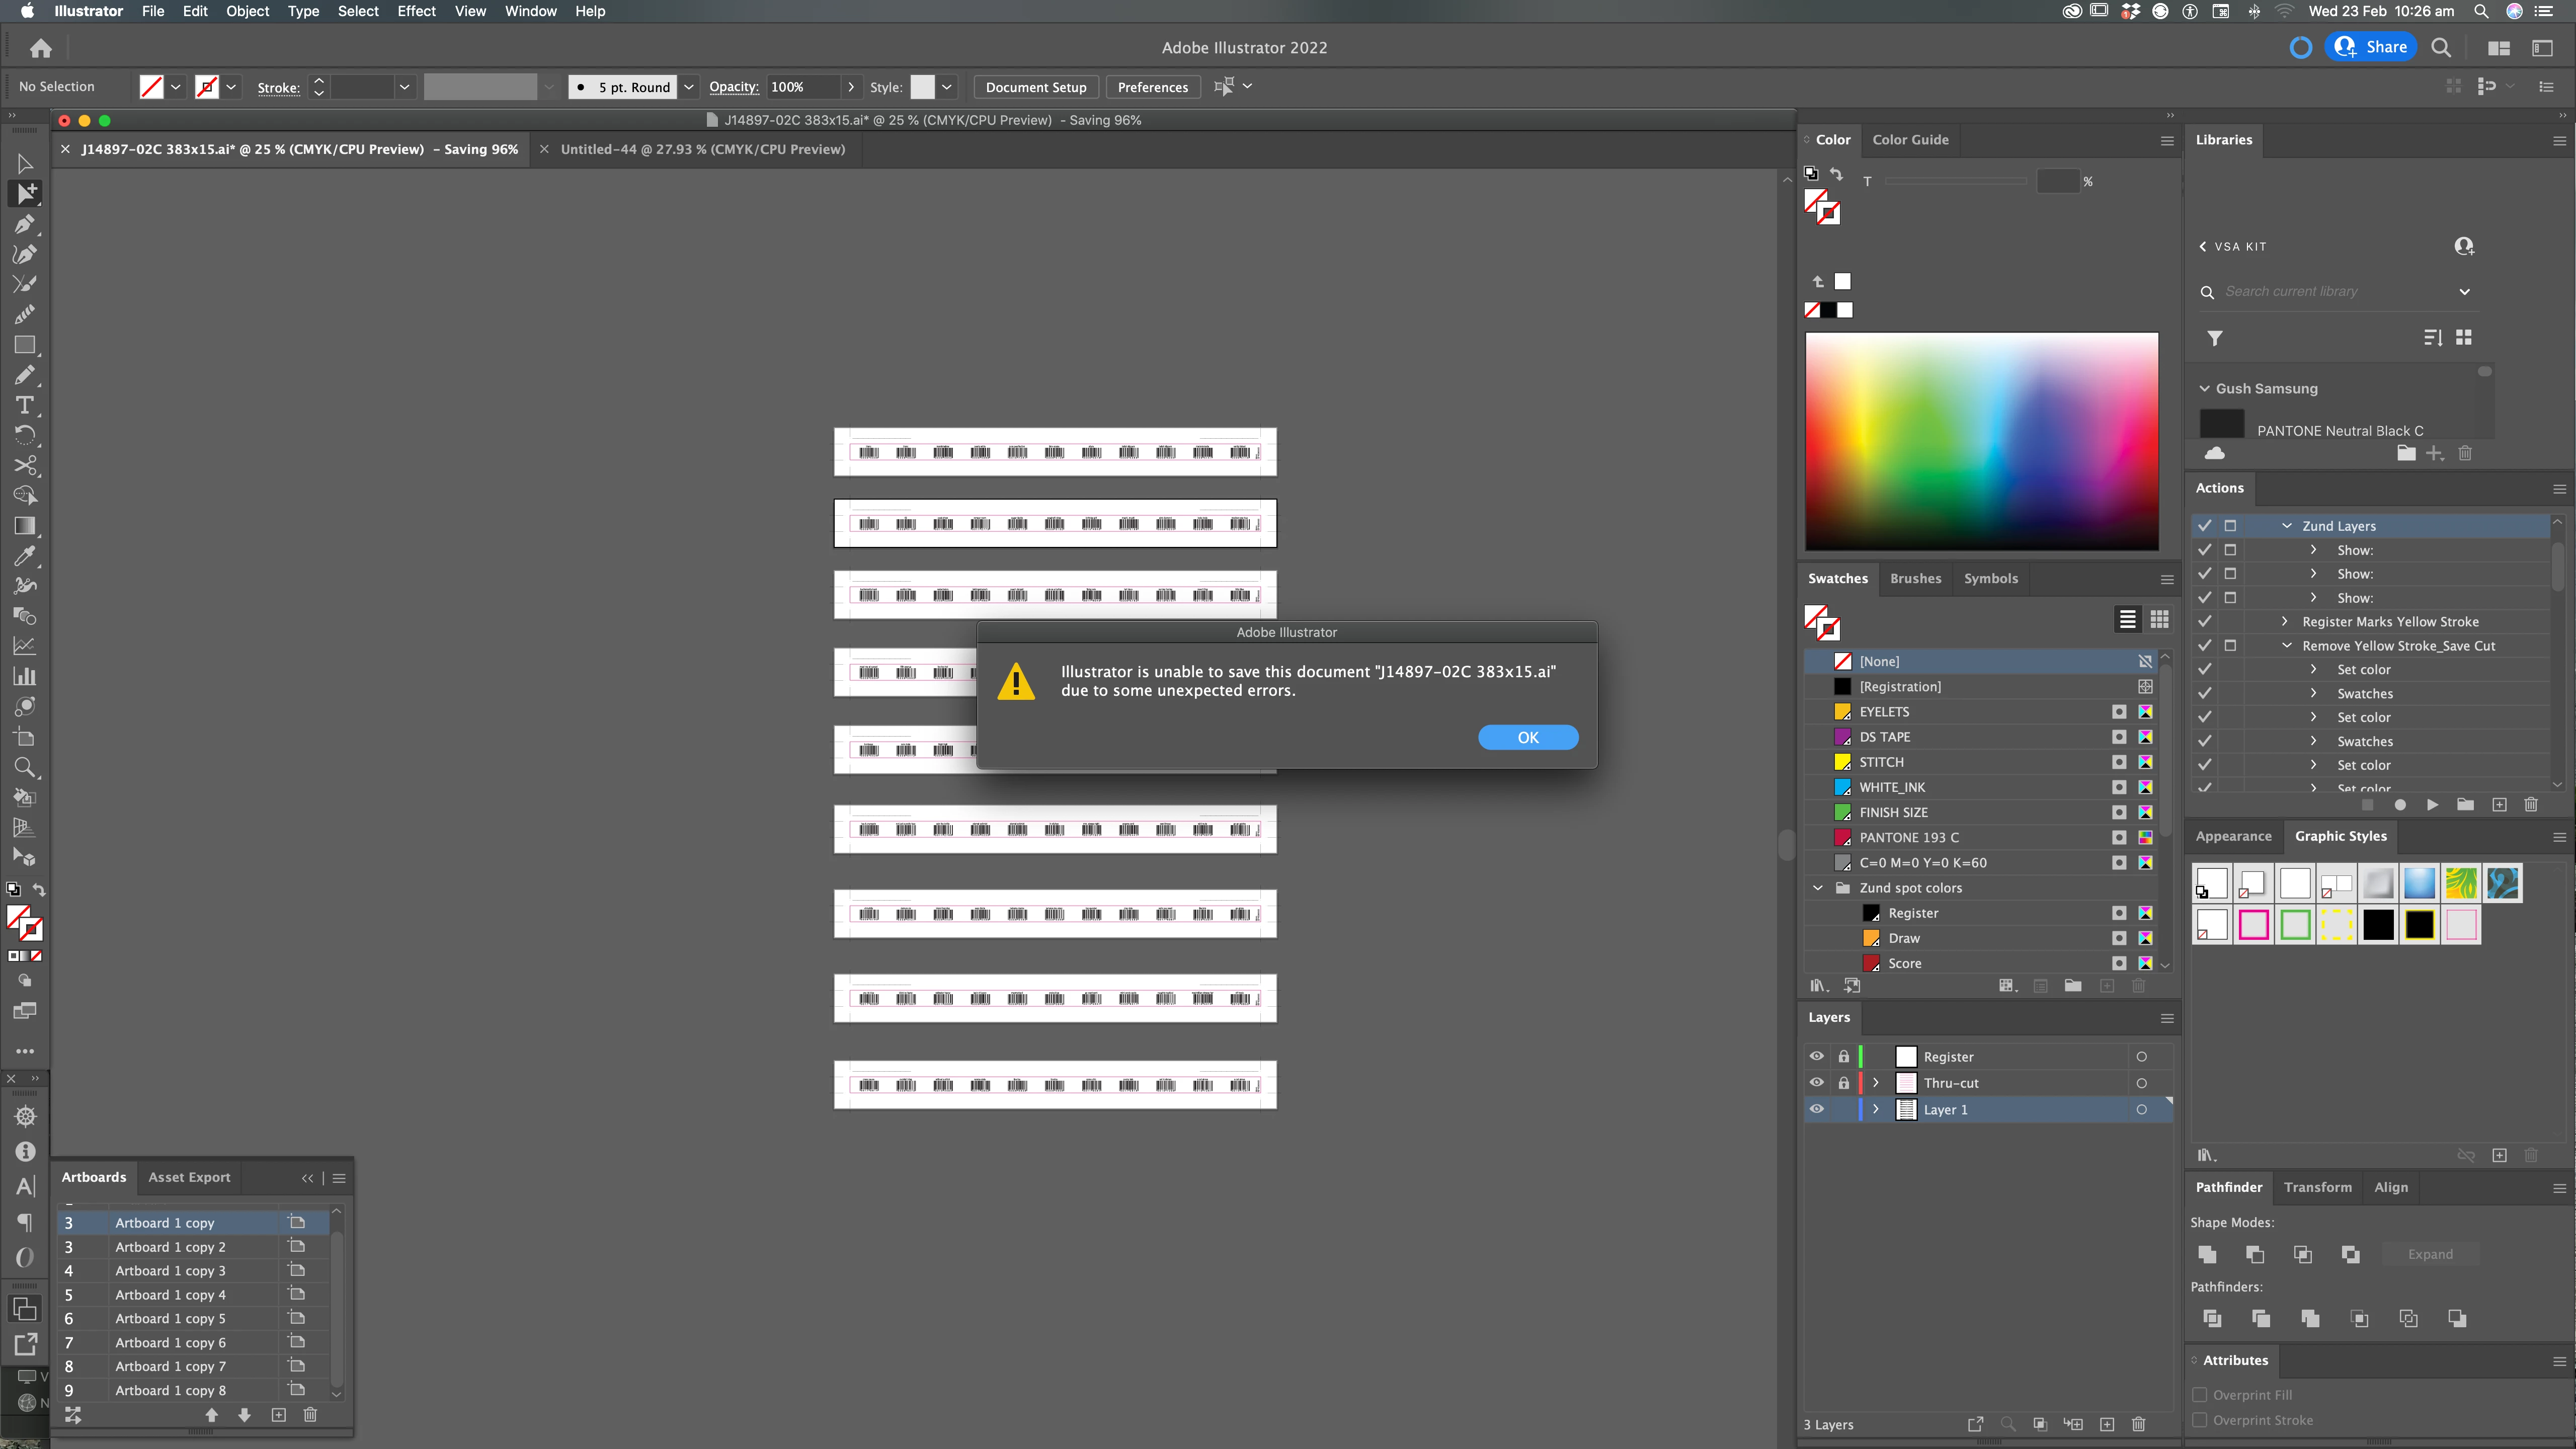Enable the Overprint Fill checkbox
The image size is (2576, 1449).
click(2199, 1395)
